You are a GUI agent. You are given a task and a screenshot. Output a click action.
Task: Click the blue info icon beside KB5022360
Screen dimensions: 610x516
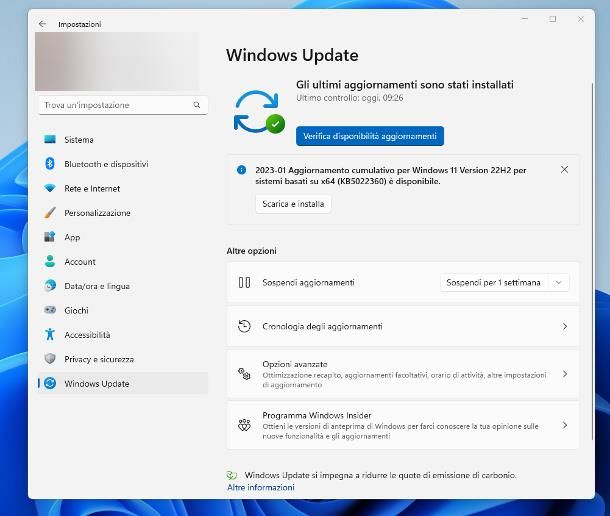click(241, 170)
